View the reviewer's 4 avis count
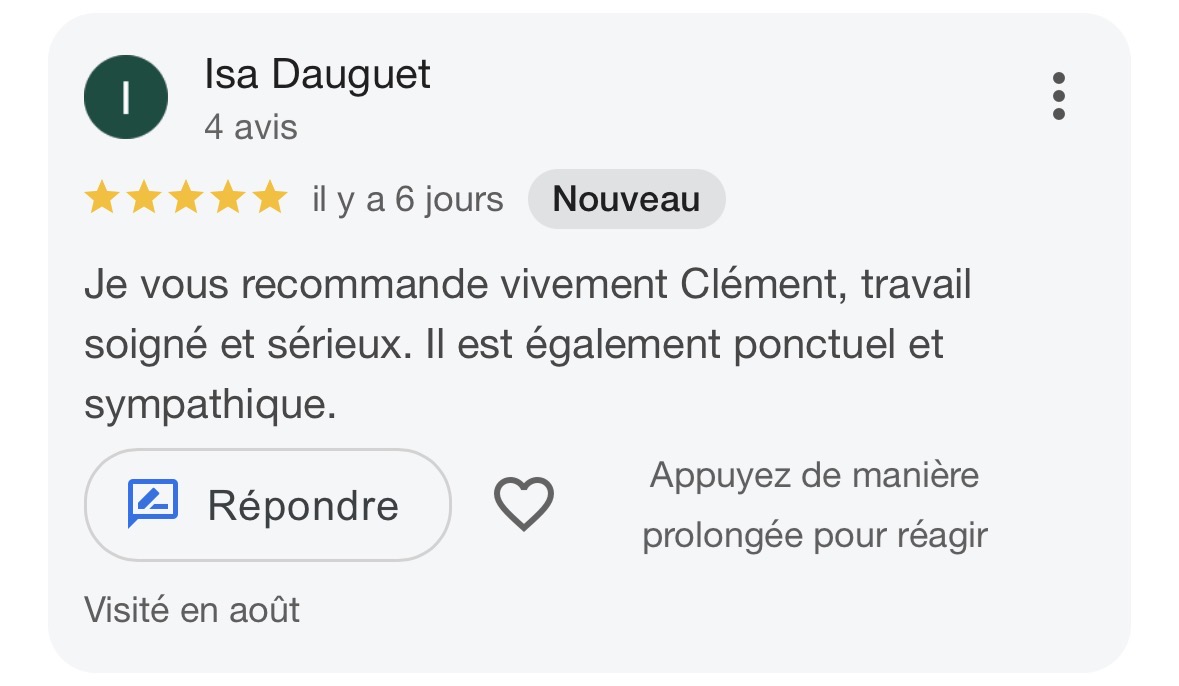 (x=251, y=127)
